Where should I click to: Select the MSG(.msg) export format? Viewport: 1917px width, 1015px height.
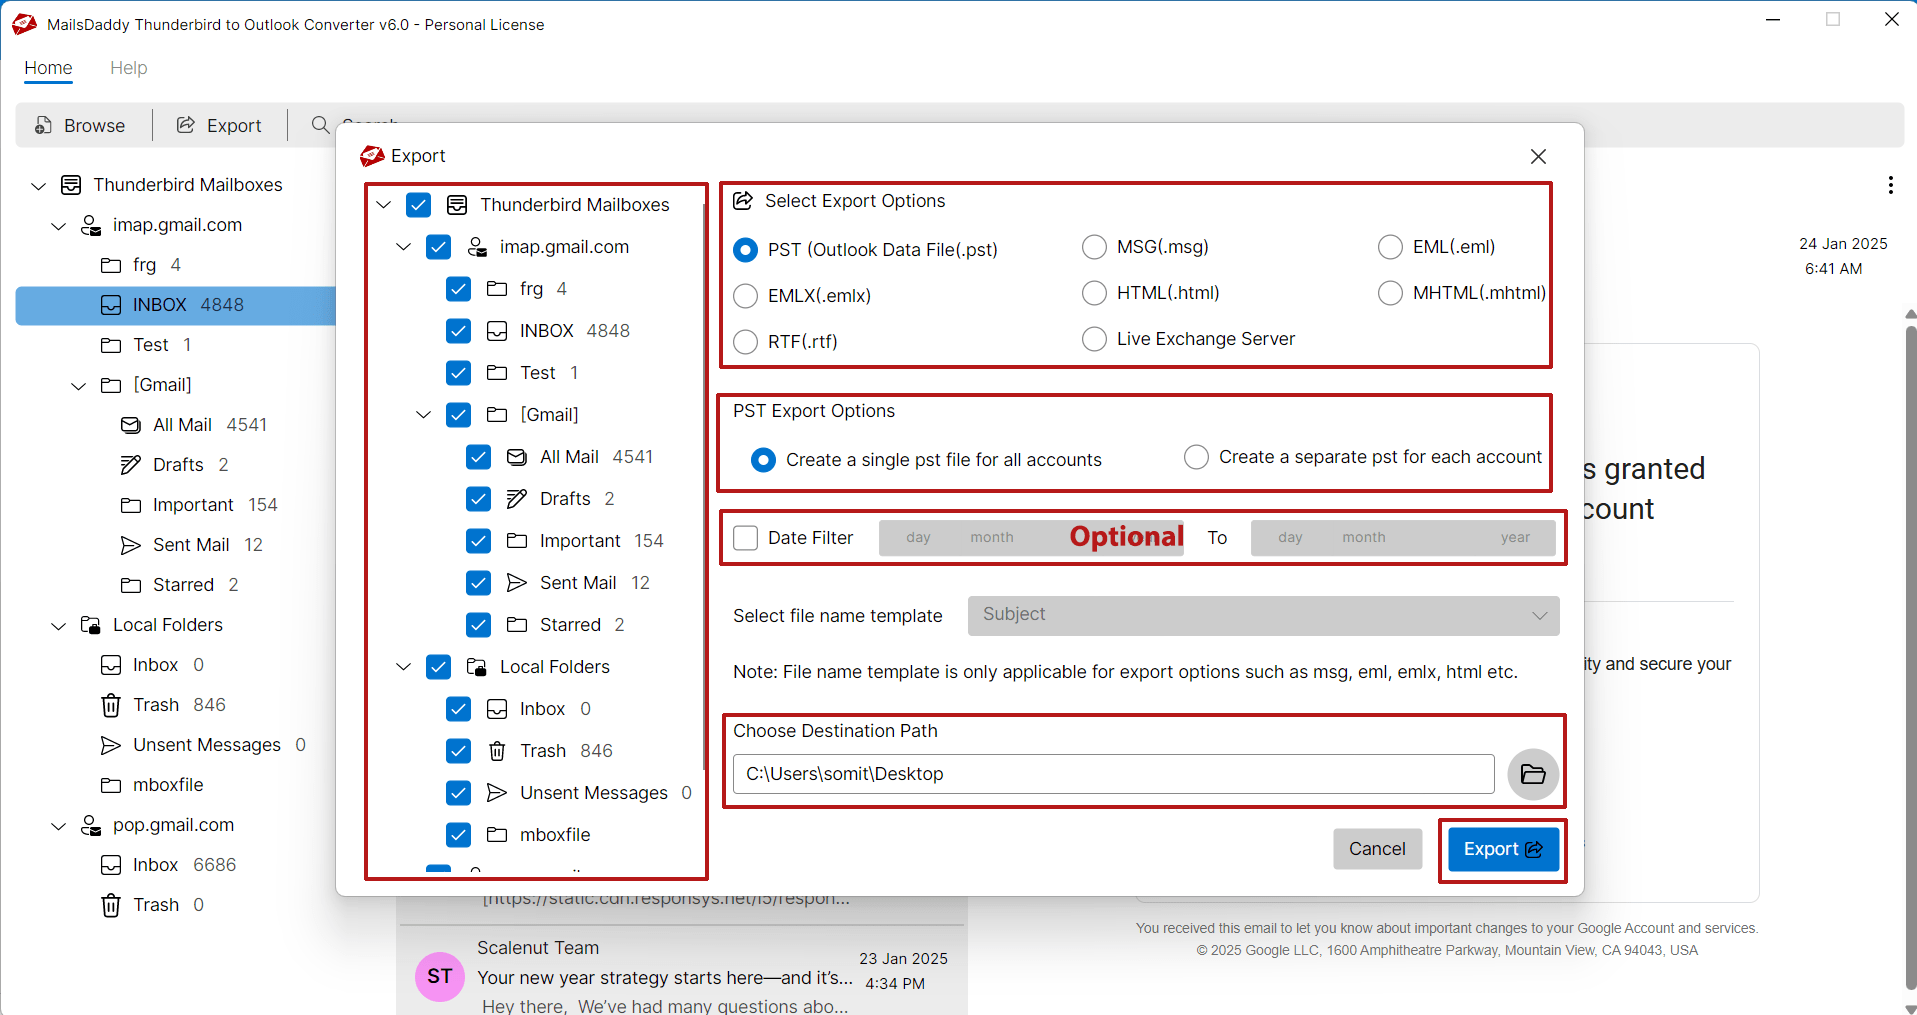point(1095,247)
